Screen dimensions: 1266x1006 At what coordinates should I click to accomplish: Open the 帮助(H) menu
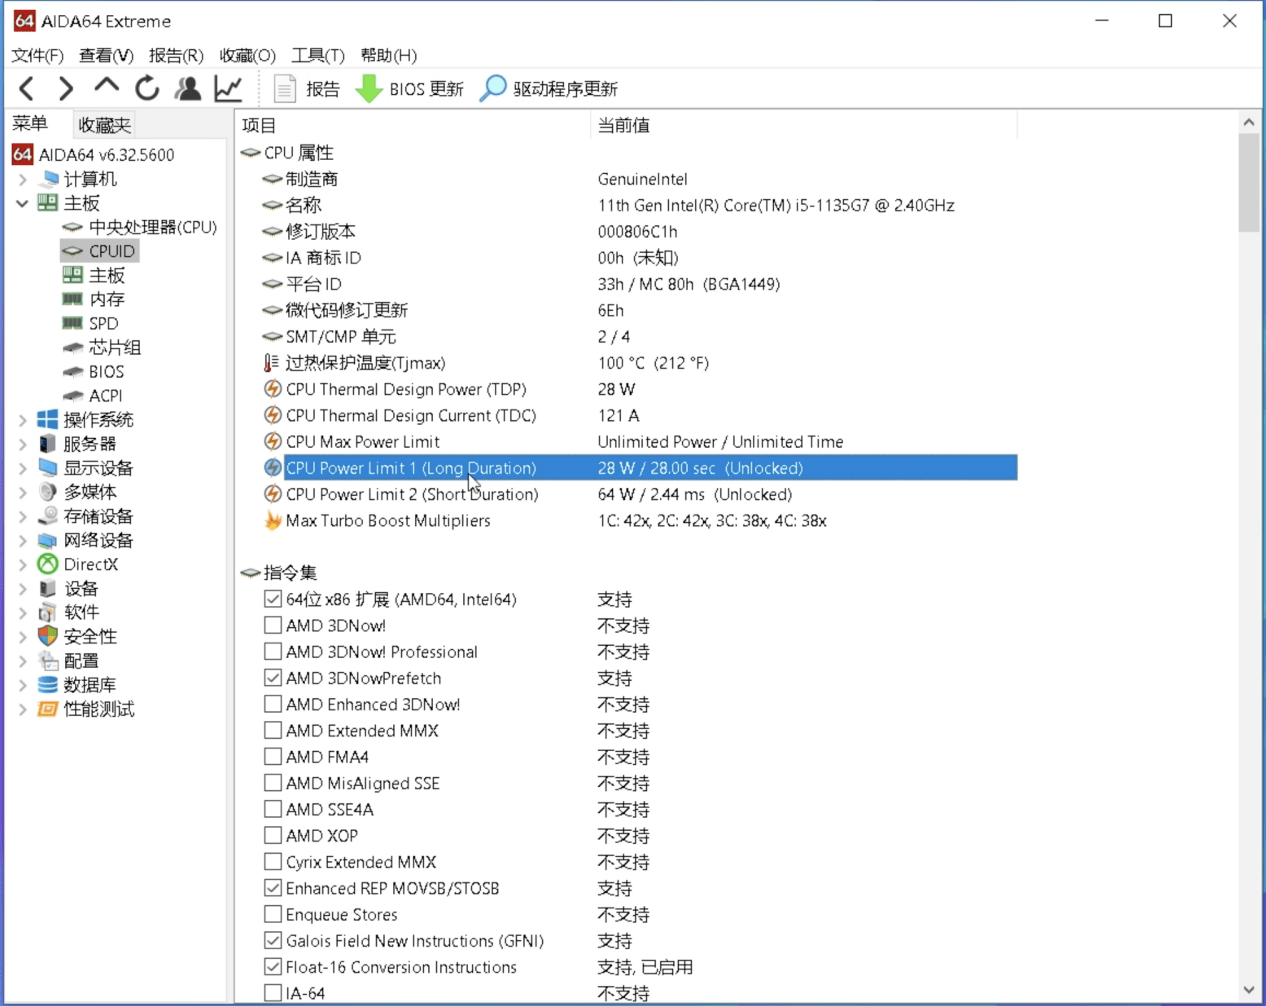pyautogui.click(x=388, y=55)
